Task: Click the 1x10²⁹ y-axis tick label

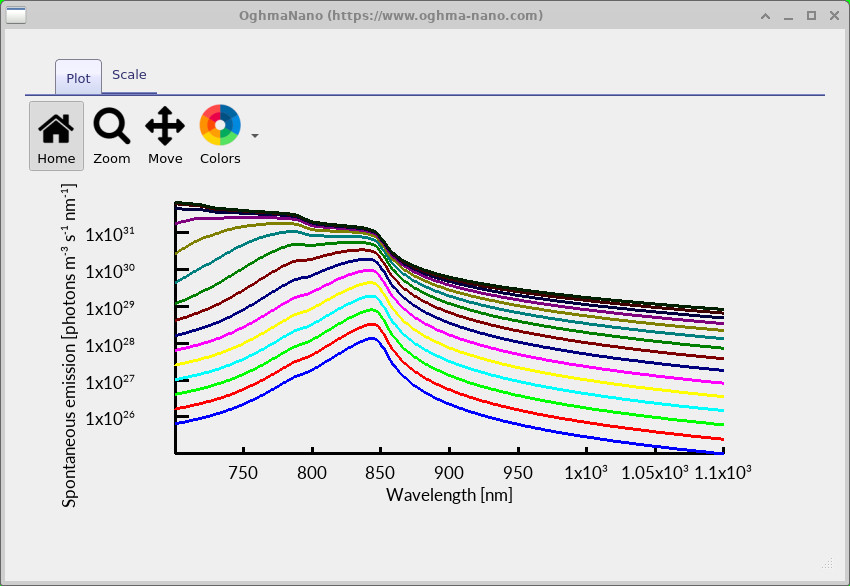Action: [110, 308]
